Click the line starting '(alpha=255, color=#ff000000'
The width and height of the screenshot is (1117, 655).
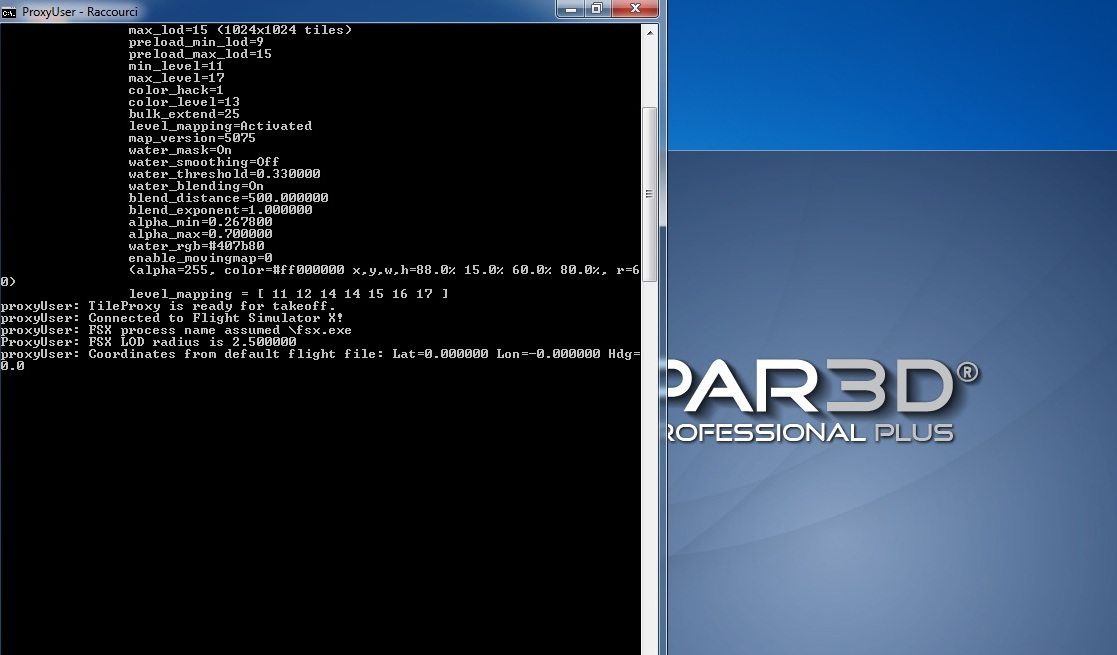tap(384, 270)
